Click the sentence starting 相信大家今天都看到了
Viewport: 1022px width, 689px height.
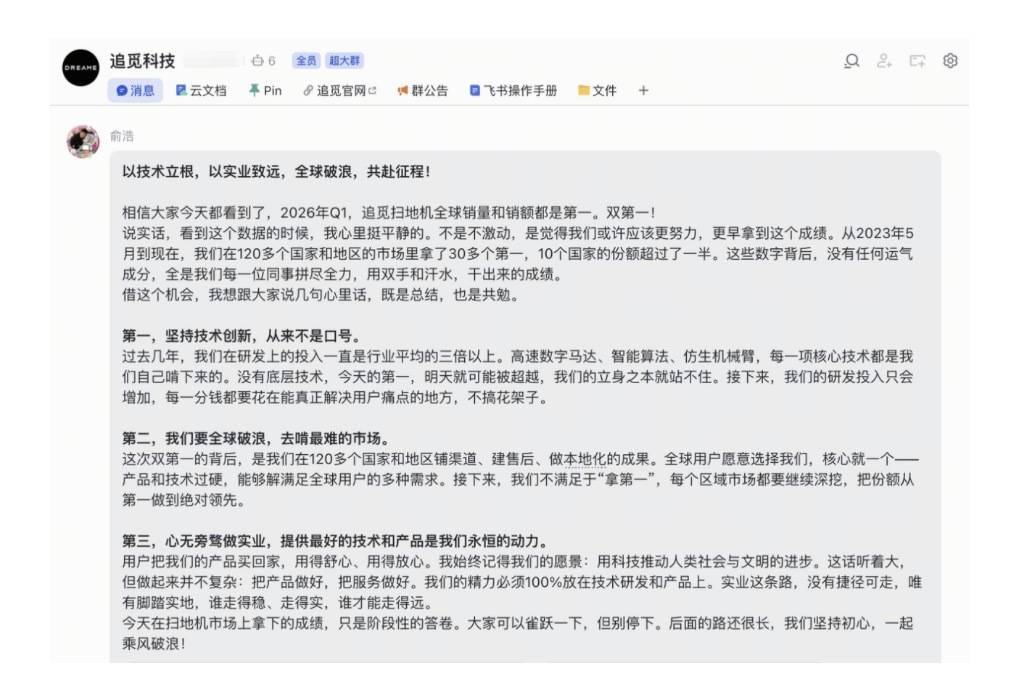pos(389,213)
